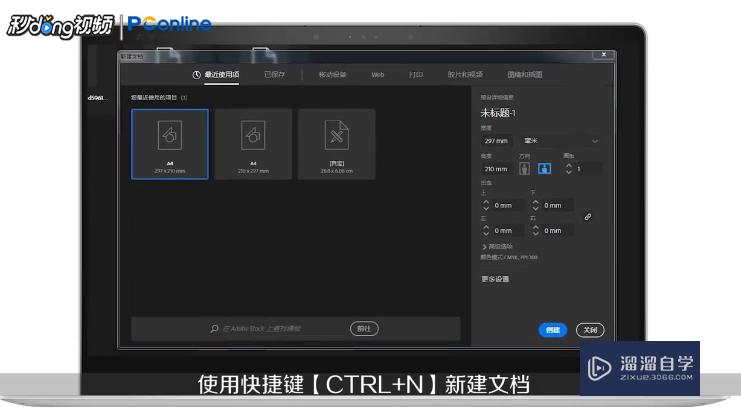Screen dimensions: 741x407
Task: Click the bottom bleed 0 mm field
Action: click(x=558, y=206)
